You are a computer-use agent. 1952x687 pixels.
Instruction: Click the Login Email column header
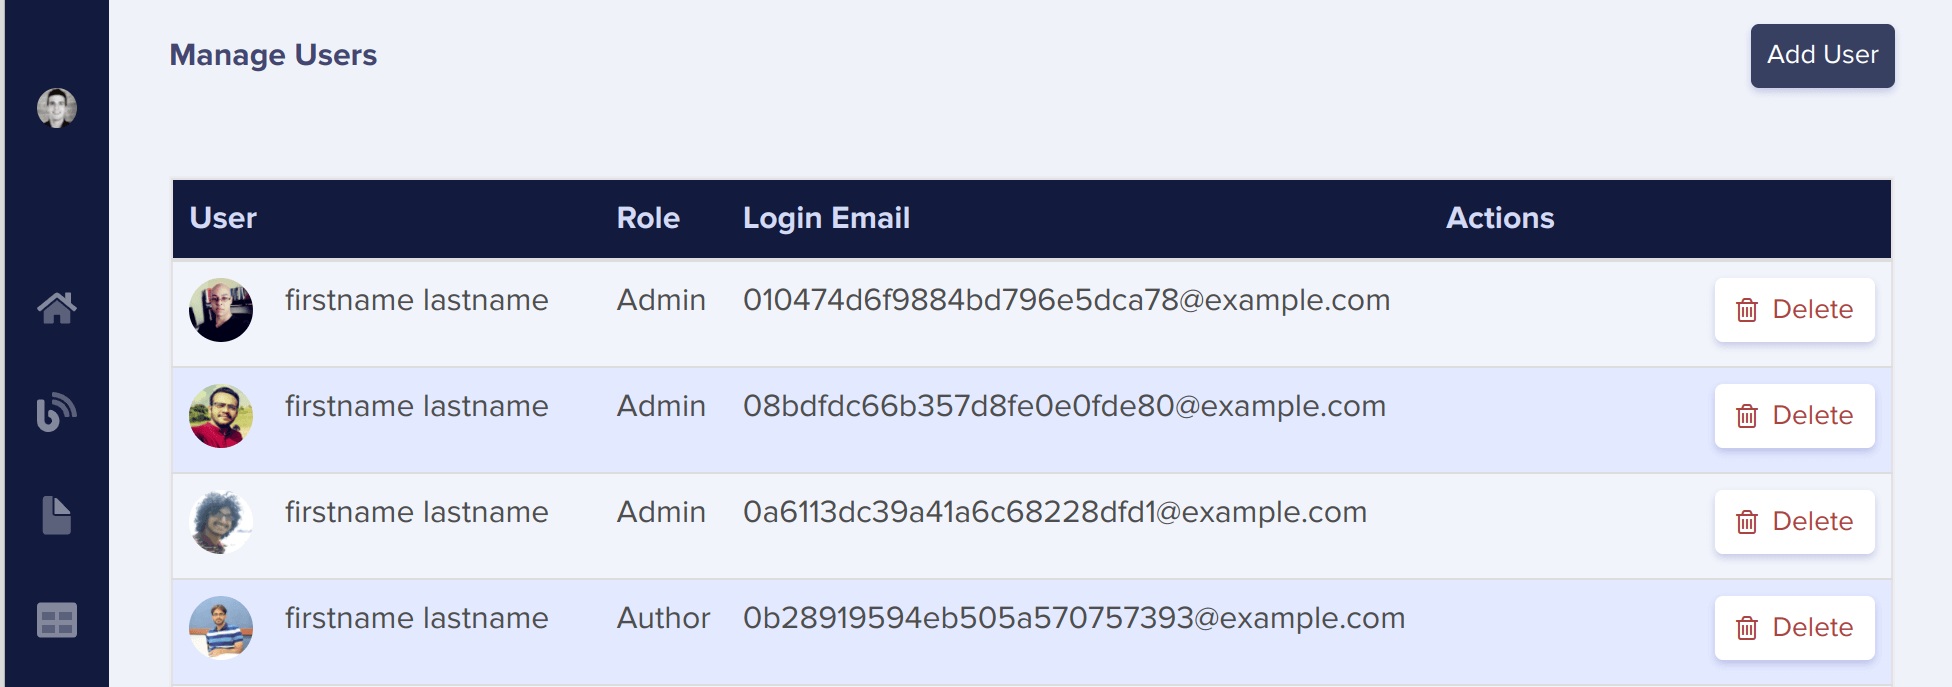click(x=826, y=218)
